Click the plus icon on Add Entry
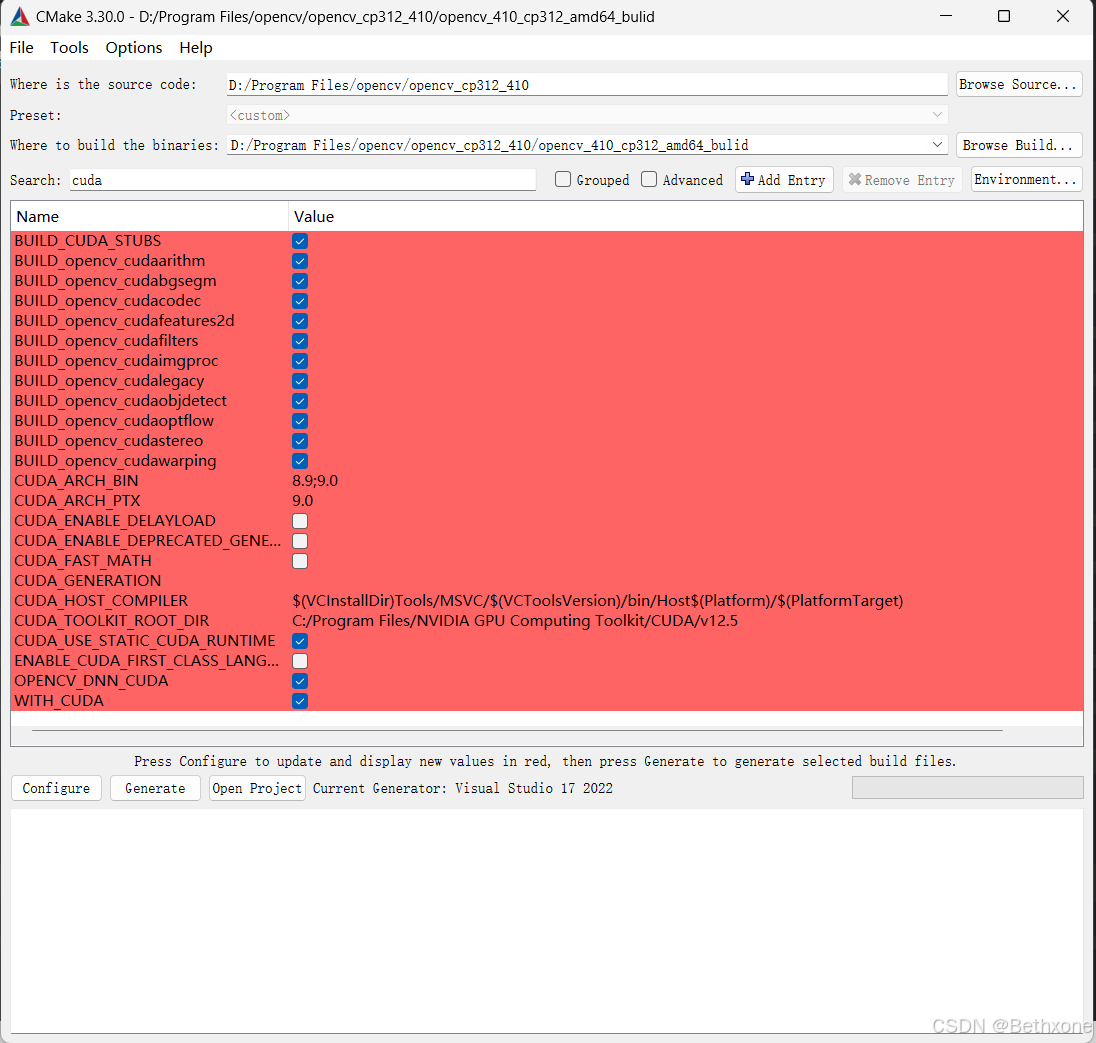The height and width of the screenshot is (1043, 1096). pyautogui.click(x=747, y=179)
